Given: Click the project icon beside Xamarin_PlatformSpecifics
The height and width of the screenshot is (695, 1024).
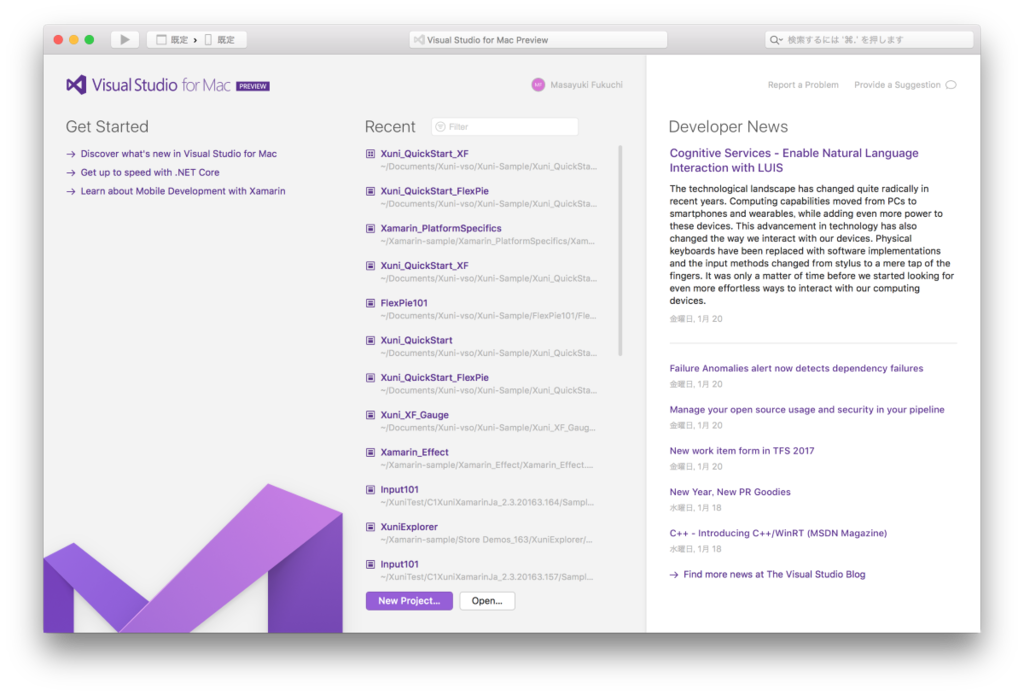Looking at the screenshot, I should [x=370, y=229].
